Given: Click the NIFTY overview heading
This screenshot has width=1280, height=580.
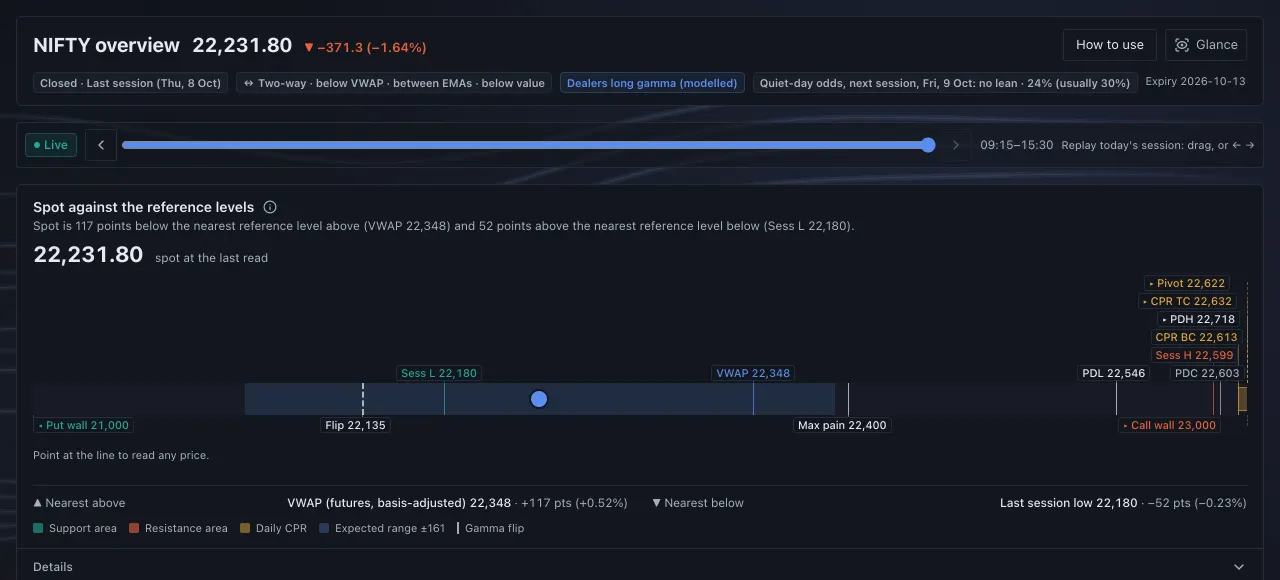Looking at the screenshot, I should pos(107,45).
